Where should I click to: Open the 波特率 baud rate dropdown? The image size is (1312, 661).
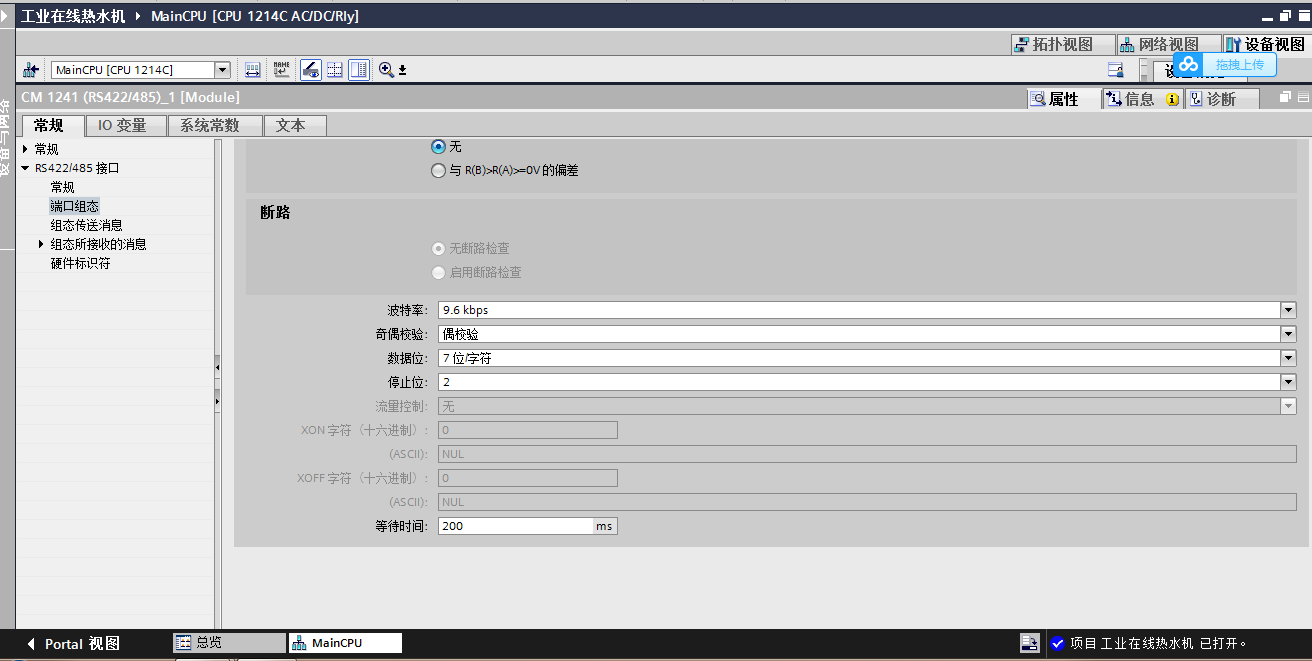[x=1288, y=310]
